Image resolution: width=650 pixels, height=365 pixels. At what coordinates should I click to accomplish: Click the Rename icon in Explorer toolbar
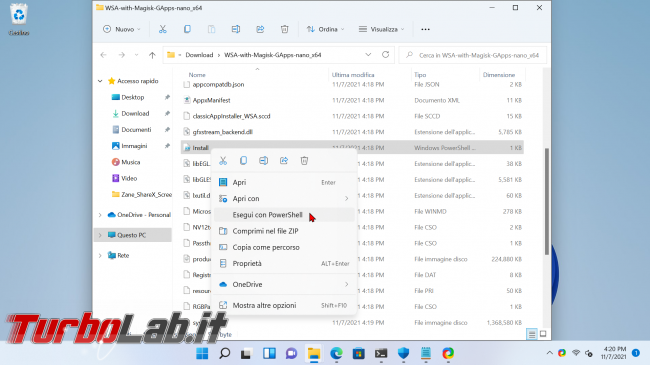[236, 29]
